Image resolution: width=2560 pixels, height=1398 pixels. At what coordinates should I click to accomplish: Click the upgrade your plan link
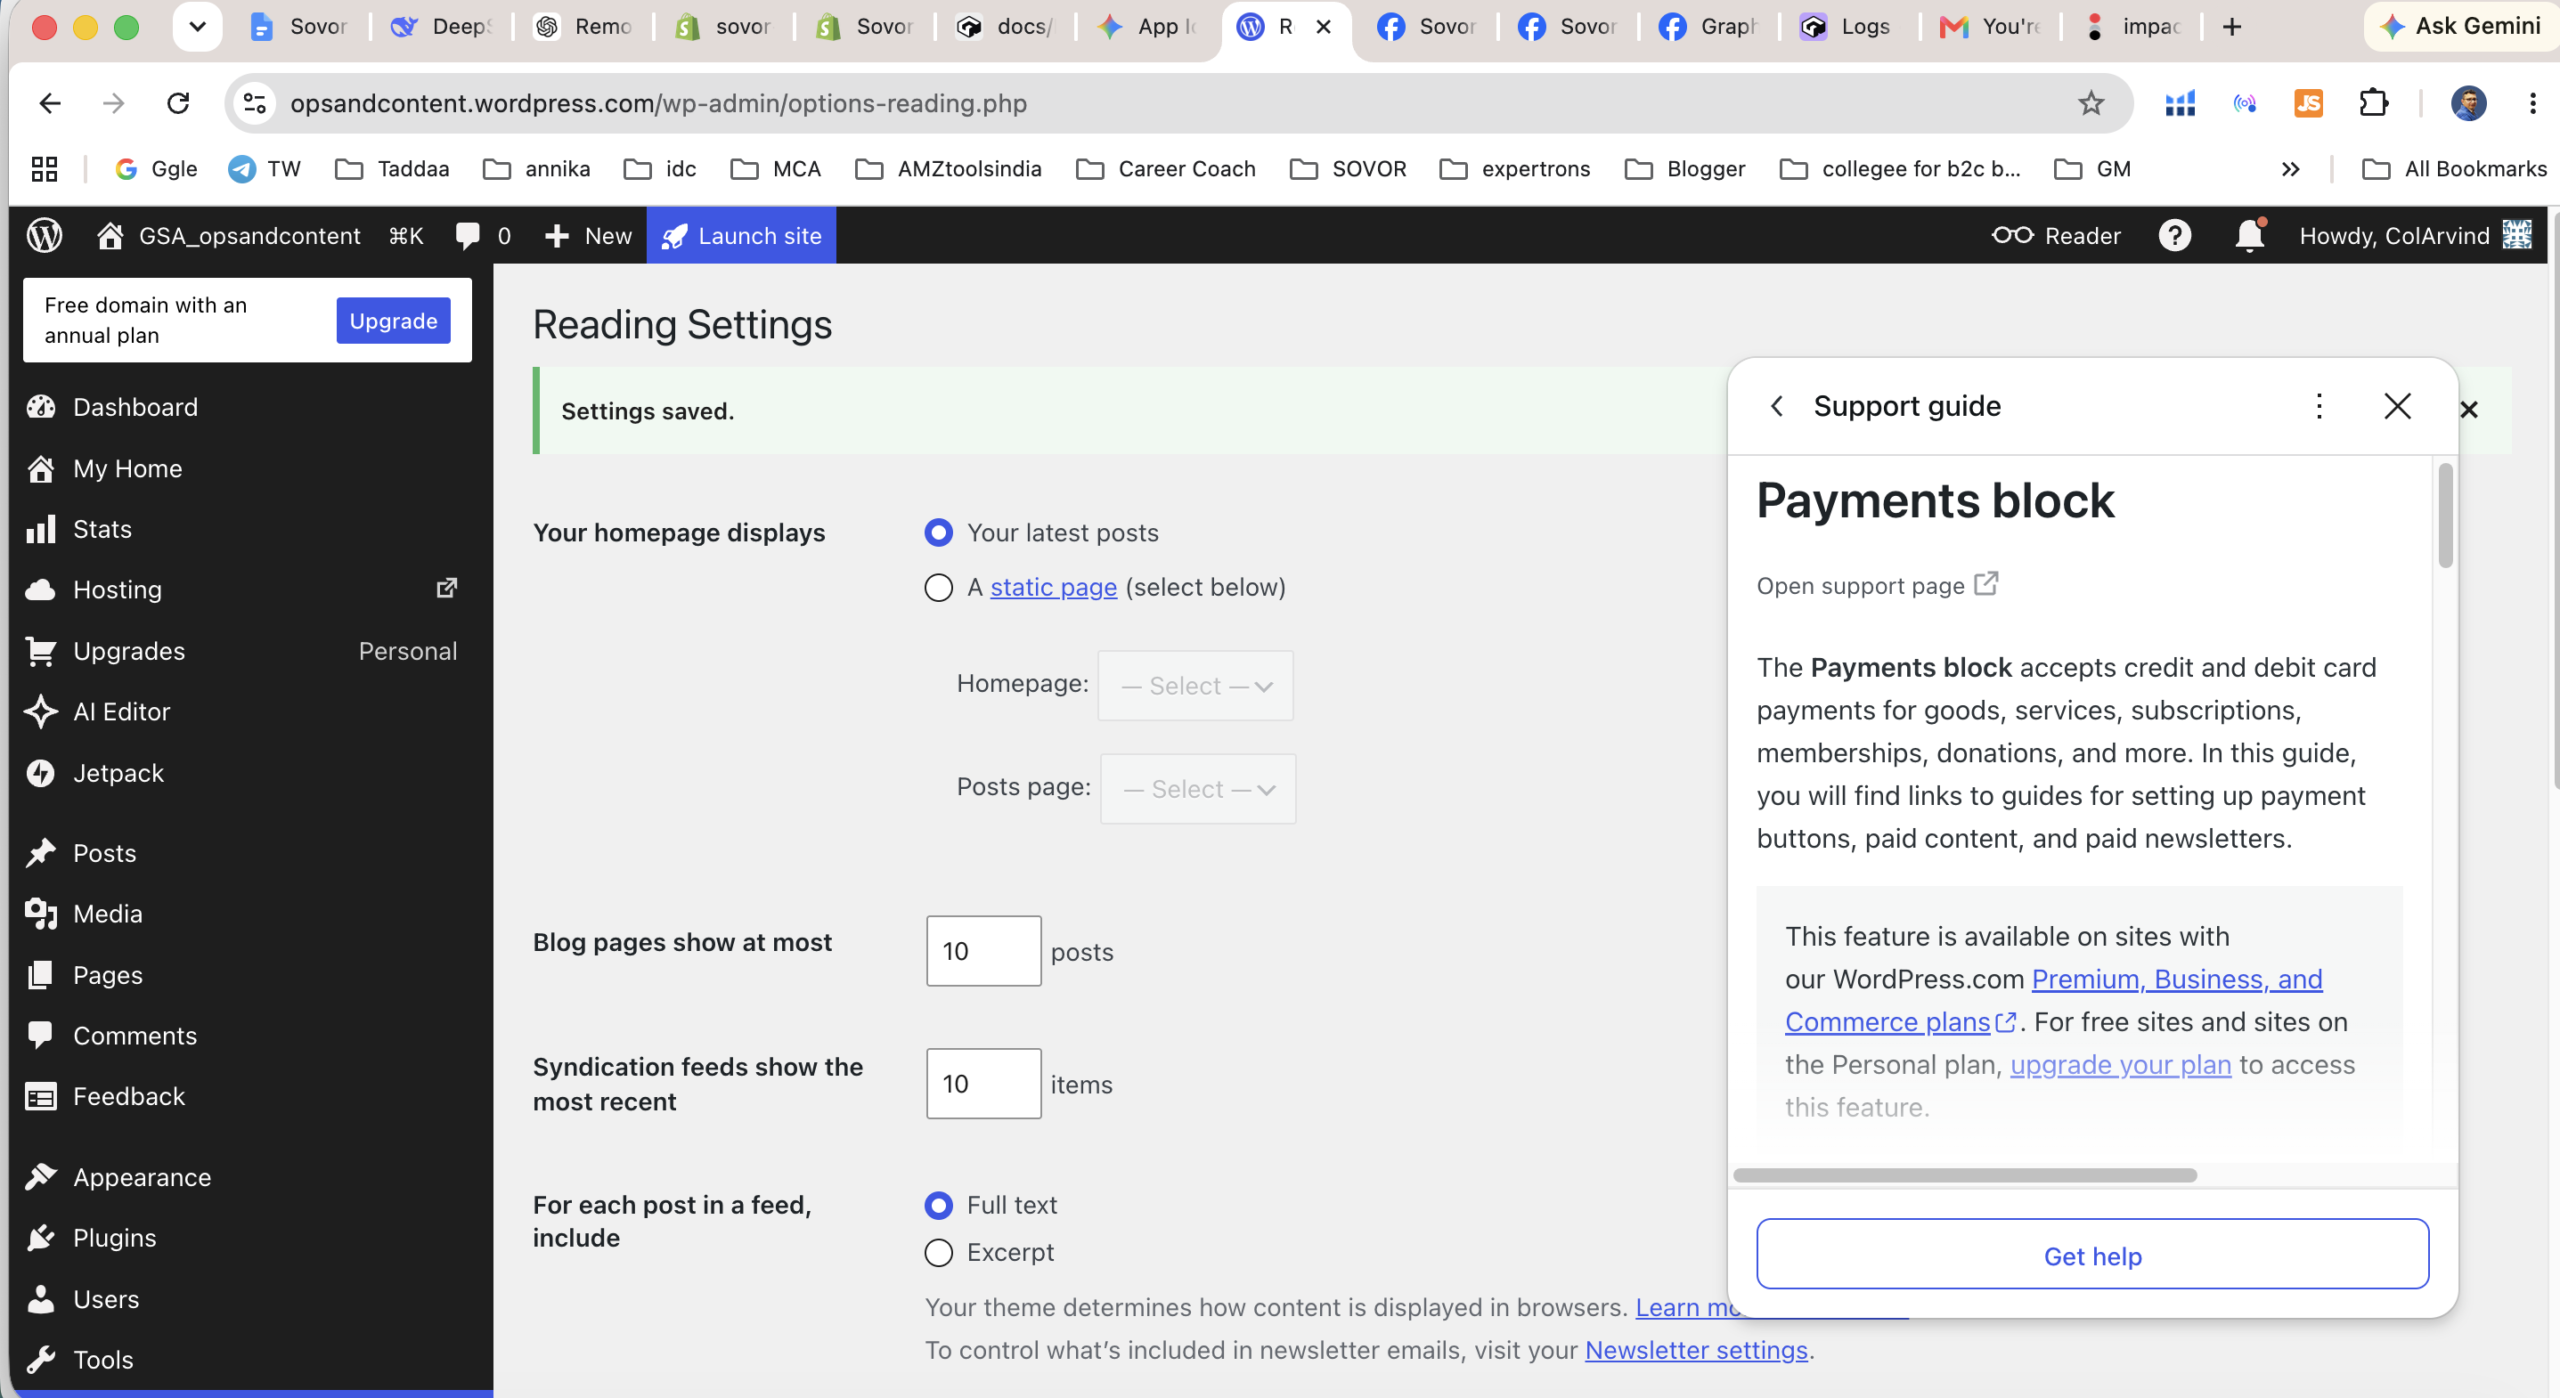click(2120, 1065)
